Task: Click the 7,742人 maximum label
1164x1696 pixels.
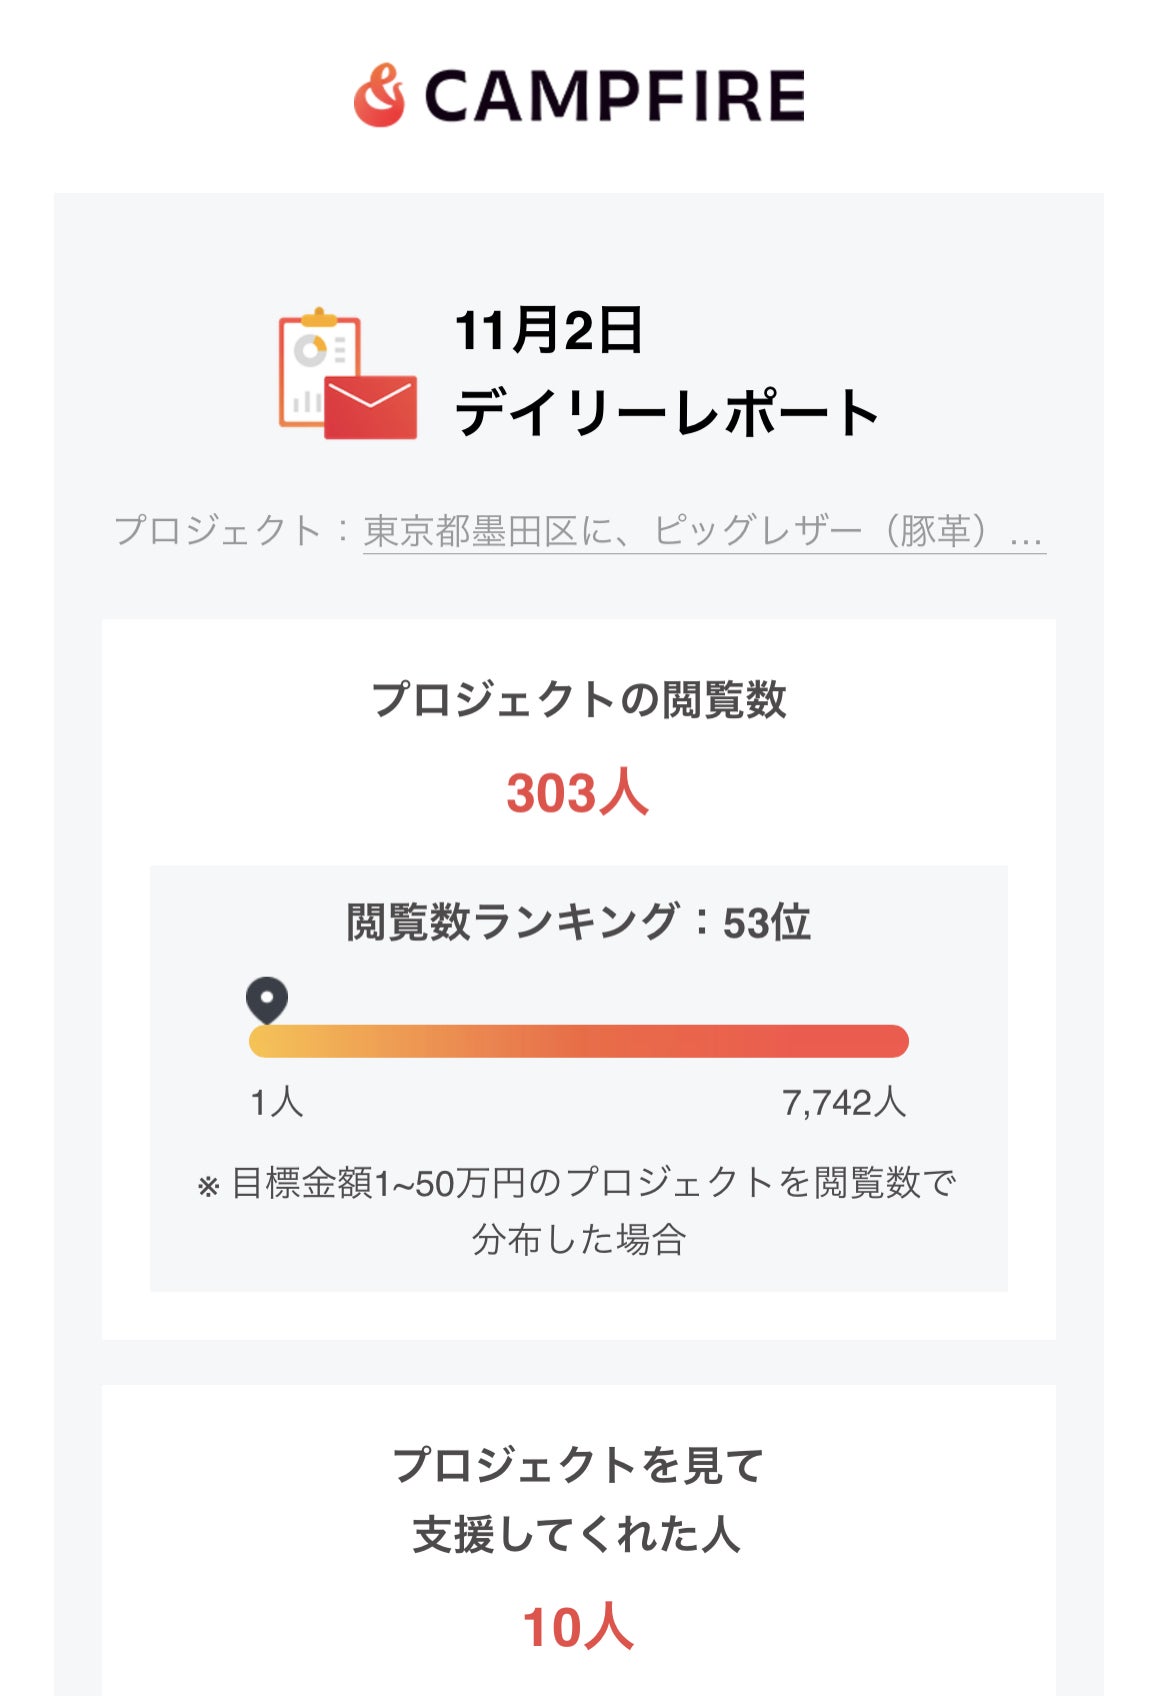Action: (x=844, y=1103)
